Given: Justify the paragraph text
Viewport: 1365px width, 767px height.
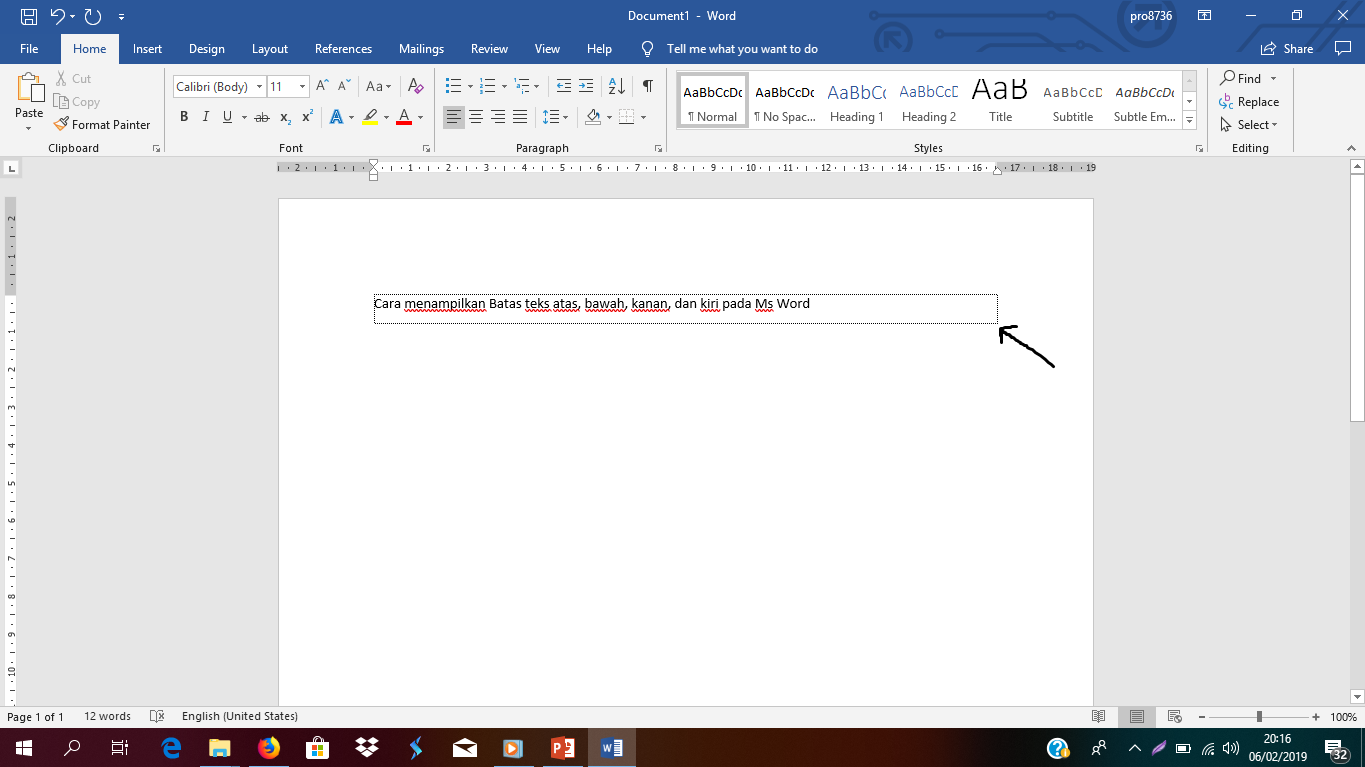Looking at the screenshot, I should [520, 117].
